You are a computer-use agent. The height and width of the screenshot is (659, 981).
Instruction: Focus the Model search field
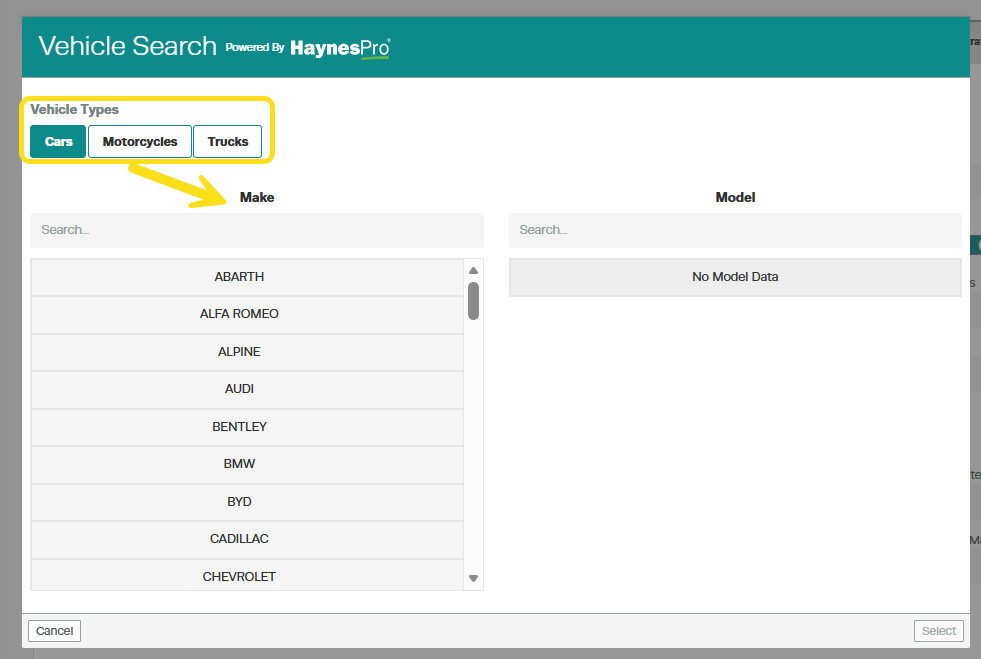[x=735, y=230]
